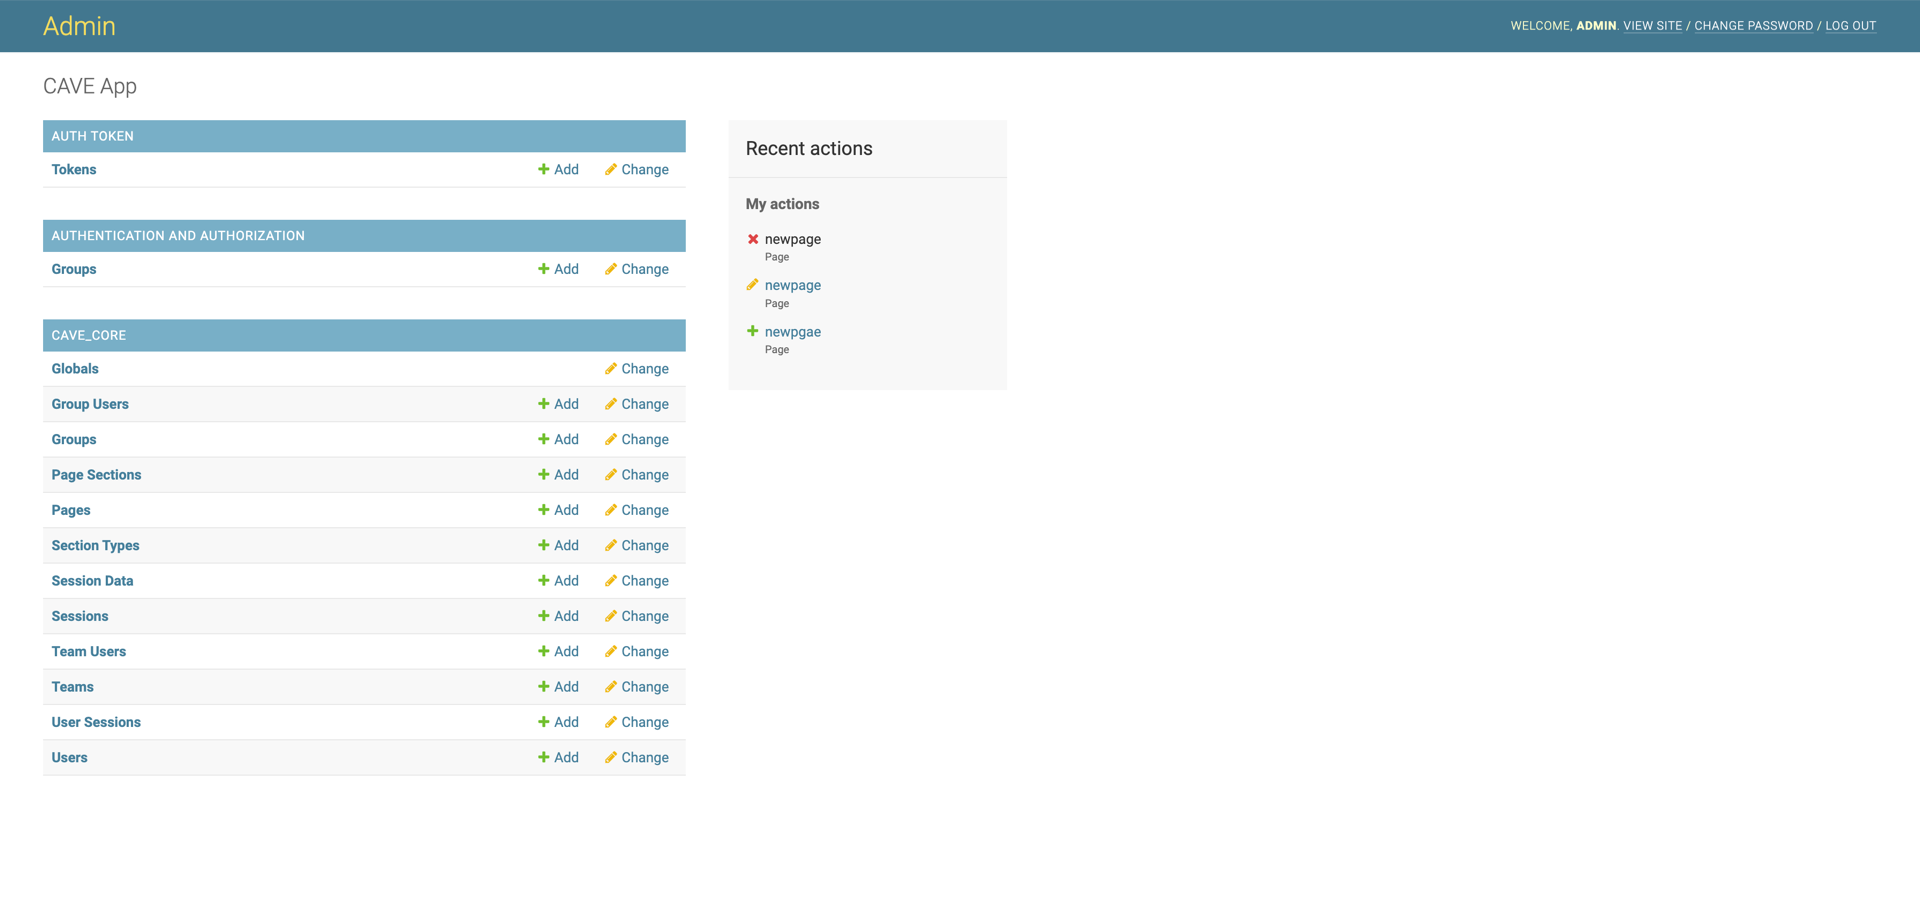Click the red X icon beside newpage action

753,239
